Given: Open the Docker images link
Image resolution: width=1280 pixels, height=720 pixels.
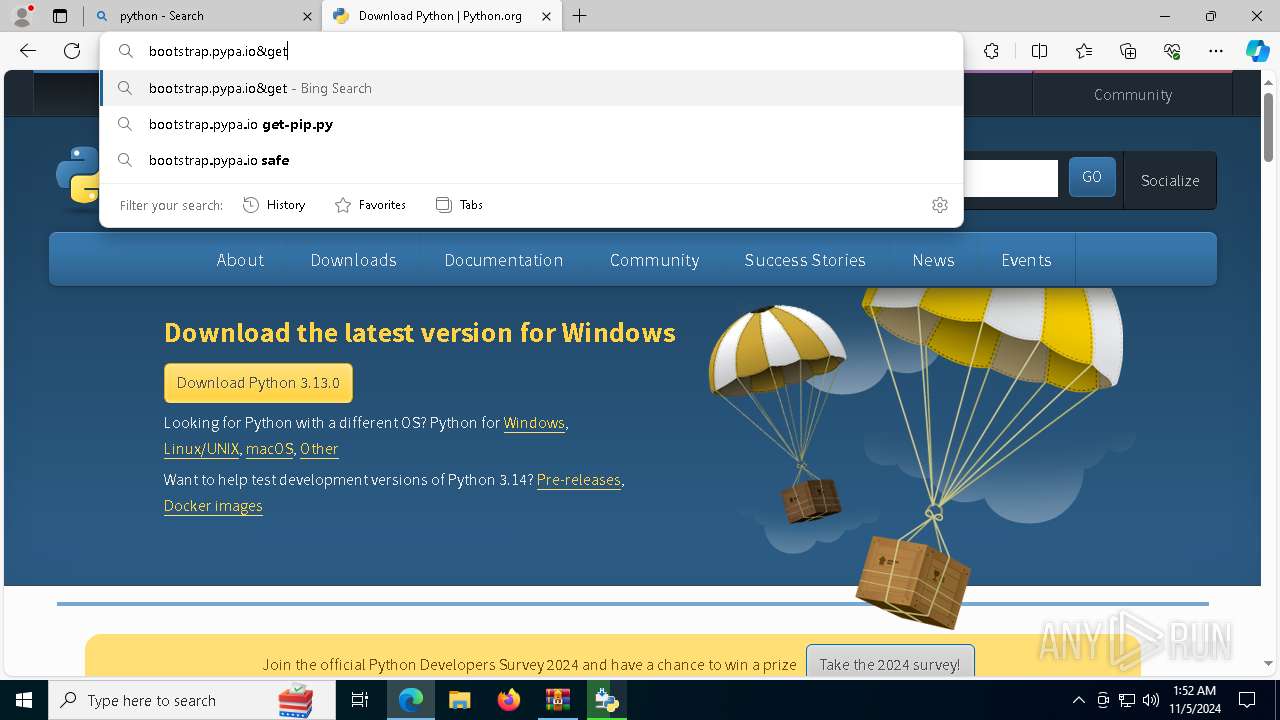Looking at the screenshot, I should [213, 506].
